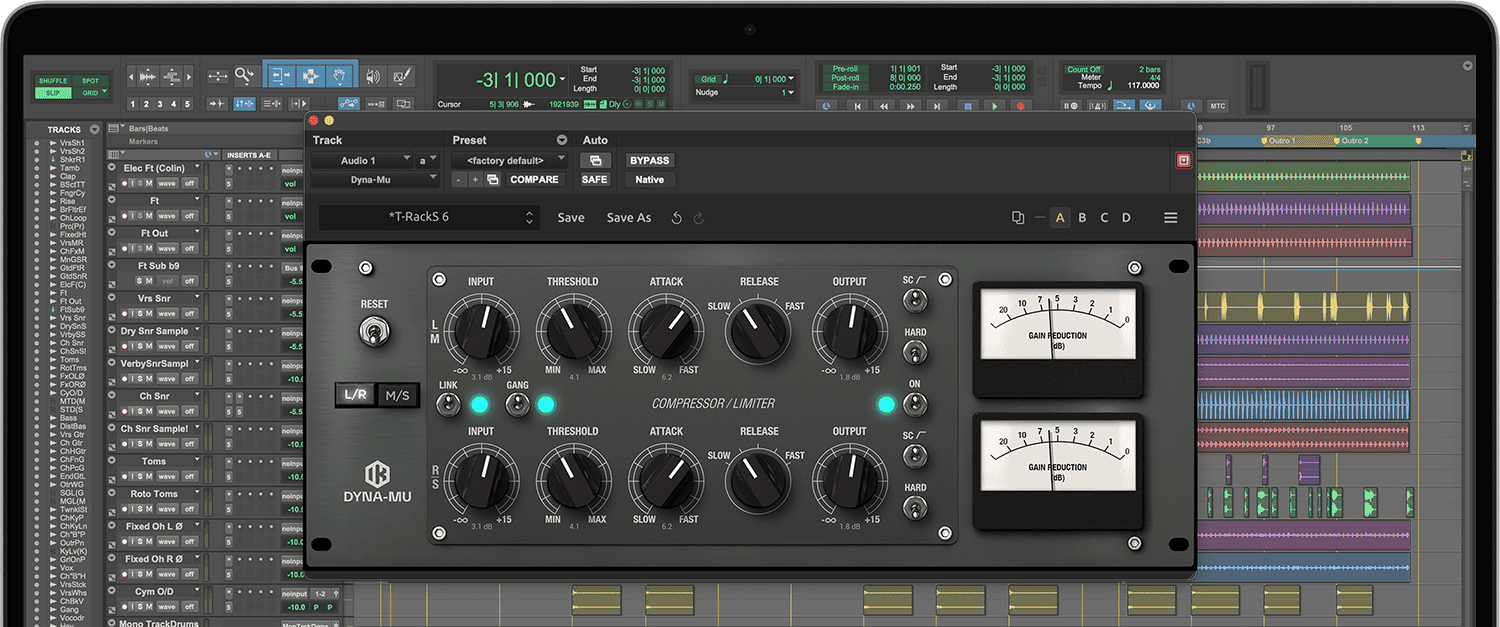The width and height of the screenshot is (1500, 627).
Task: Switch to preset slot B
Action: coord(1082,218)
